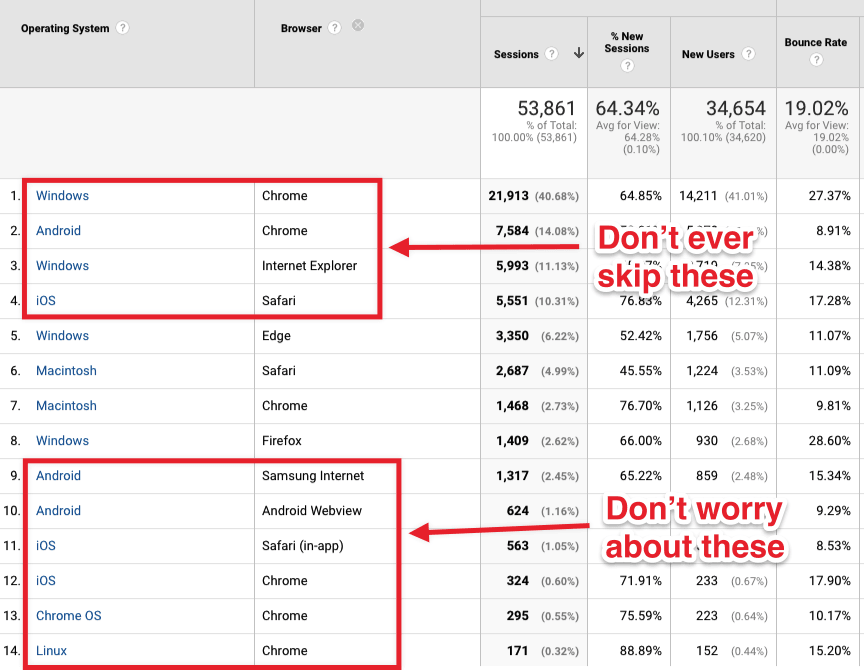Click the 64.85% new sessions cell
Viewport: 864px width, 670px height.
point(641,196)
